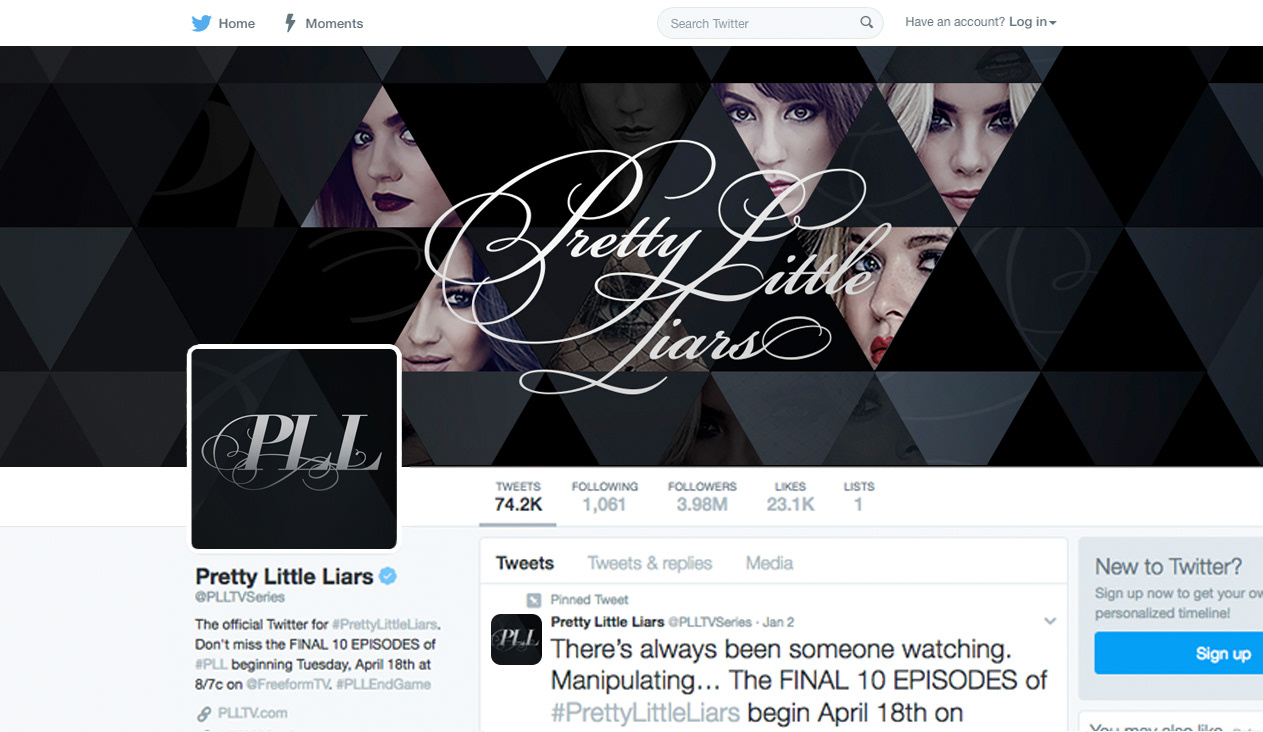Open Moments via the lightning bolt icon
The width and height of the screenshot is (1263, 732).
[290, 23]
